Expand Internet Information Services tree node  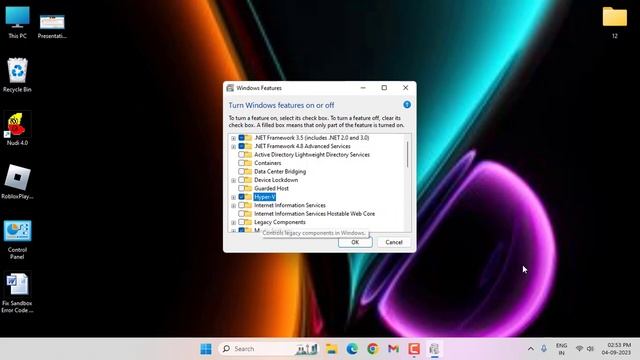coord(233,206)
